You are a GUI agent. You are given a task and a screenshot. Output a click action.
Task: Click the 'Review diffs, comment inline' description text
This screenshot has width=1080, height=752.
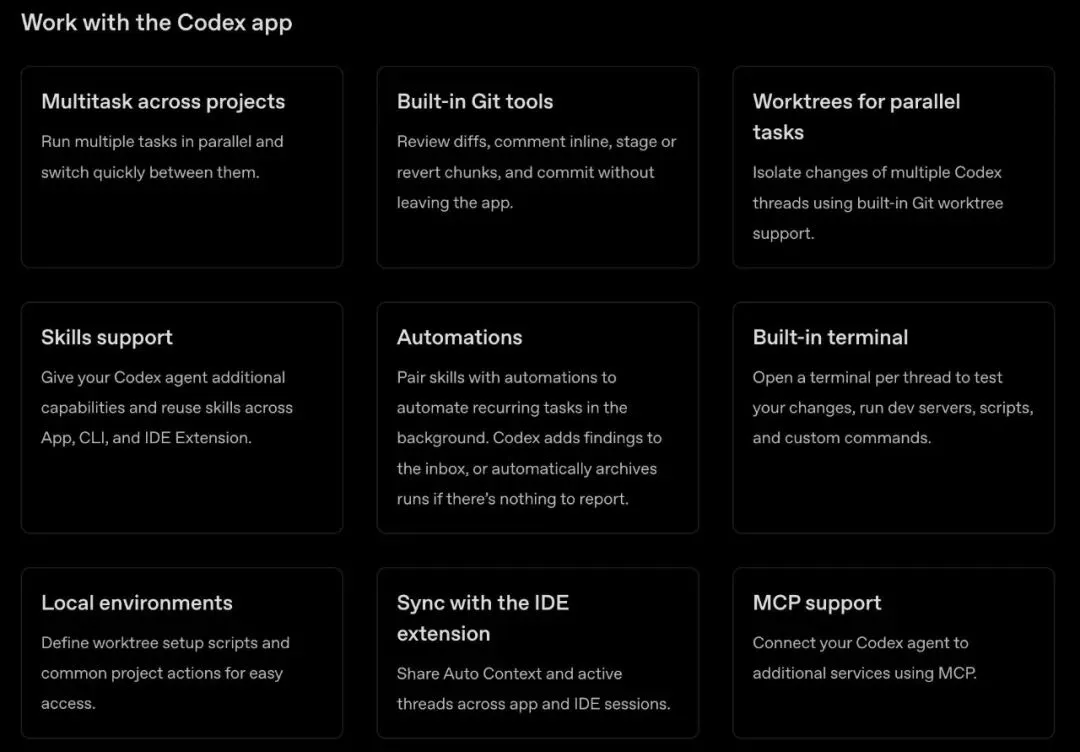click(x=536, y=172)
